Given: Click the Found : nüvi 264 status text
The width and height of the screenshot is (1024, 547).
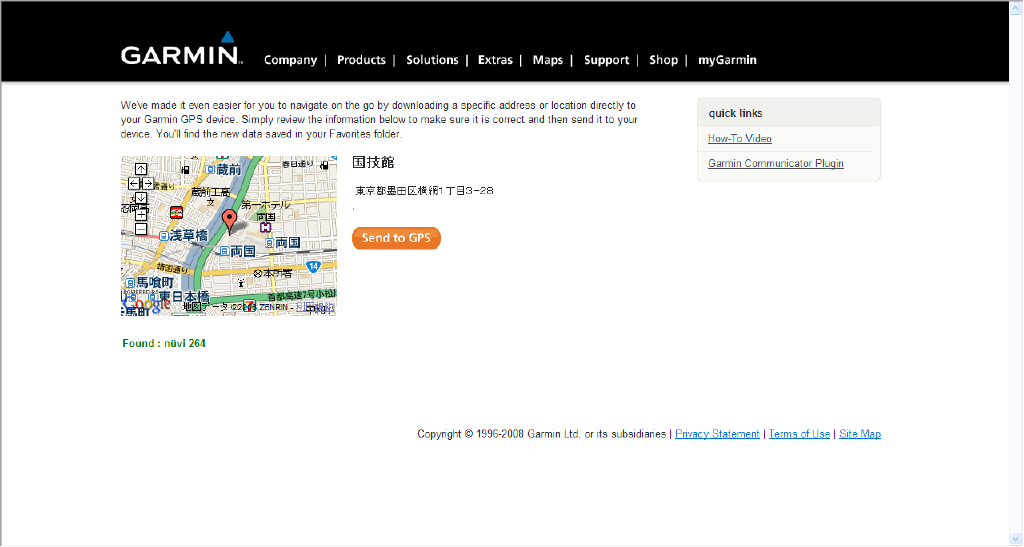Looking at the screenshot, I should (164, 343).
